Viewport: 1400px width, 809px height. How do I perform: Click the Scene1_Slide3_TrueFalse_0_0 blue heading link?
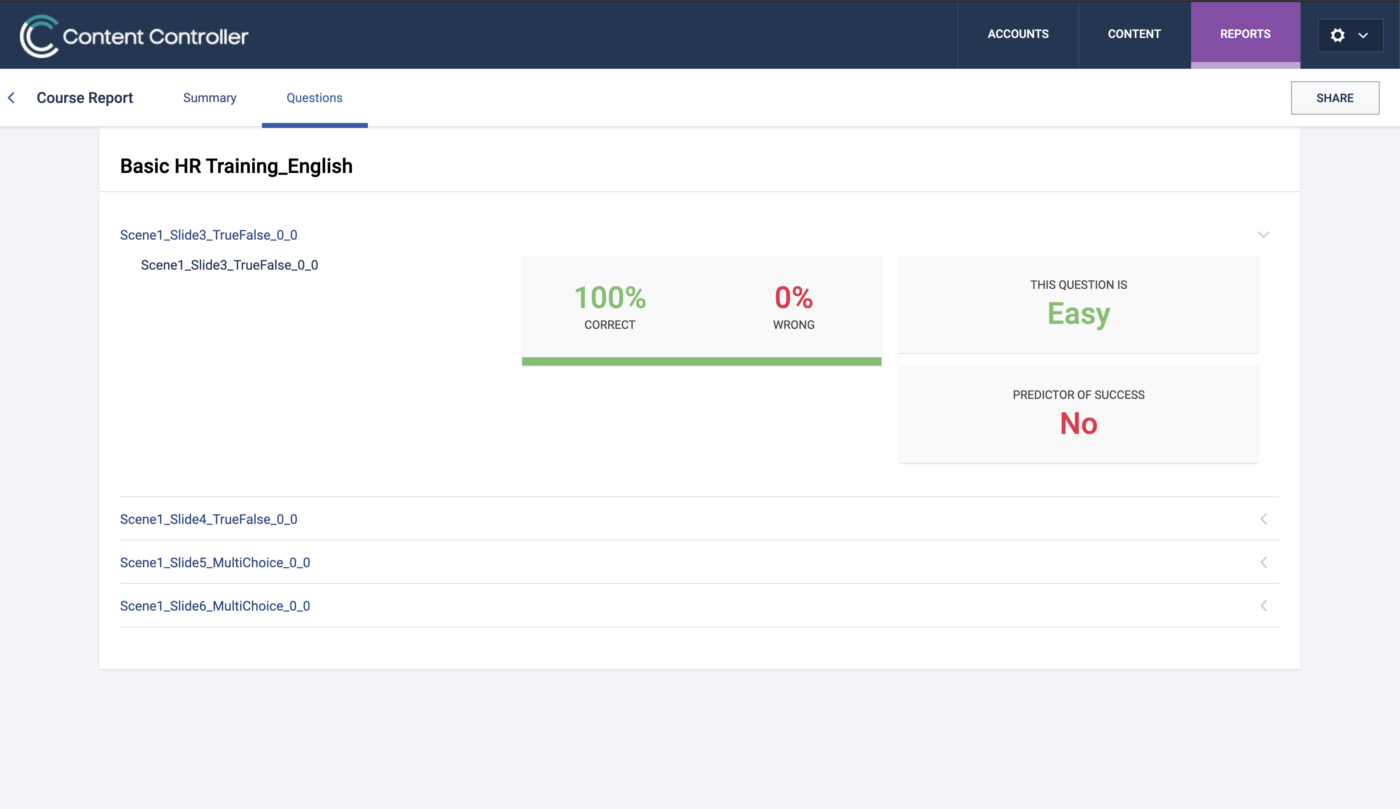tap(208, 235)
